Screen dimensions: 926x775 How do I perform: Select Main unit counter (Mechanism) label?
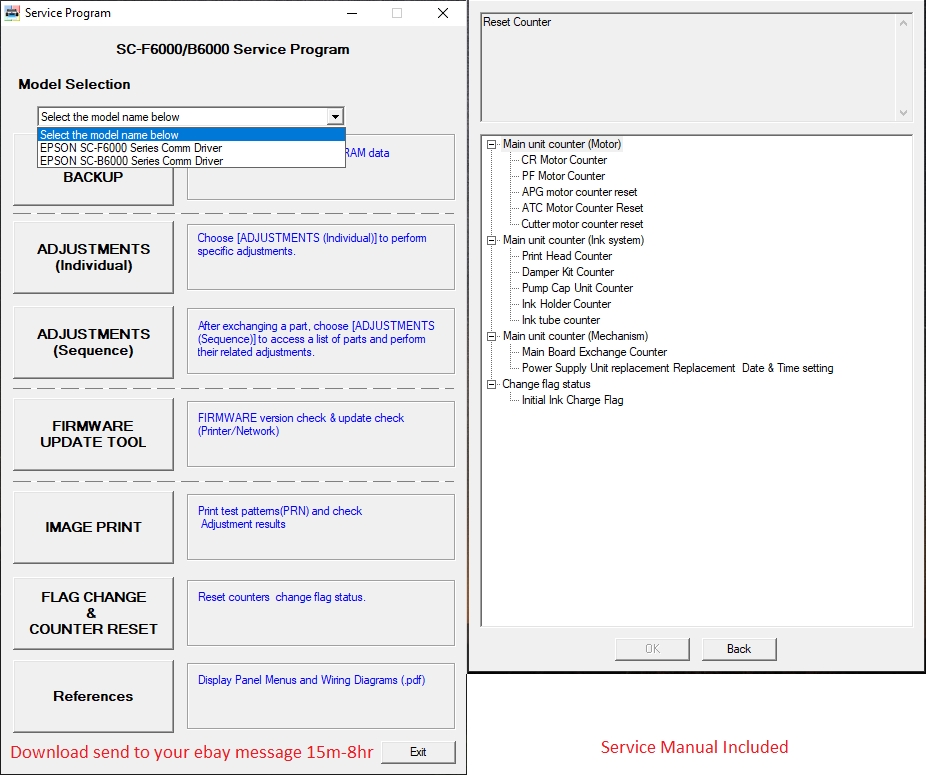[575, 336]
